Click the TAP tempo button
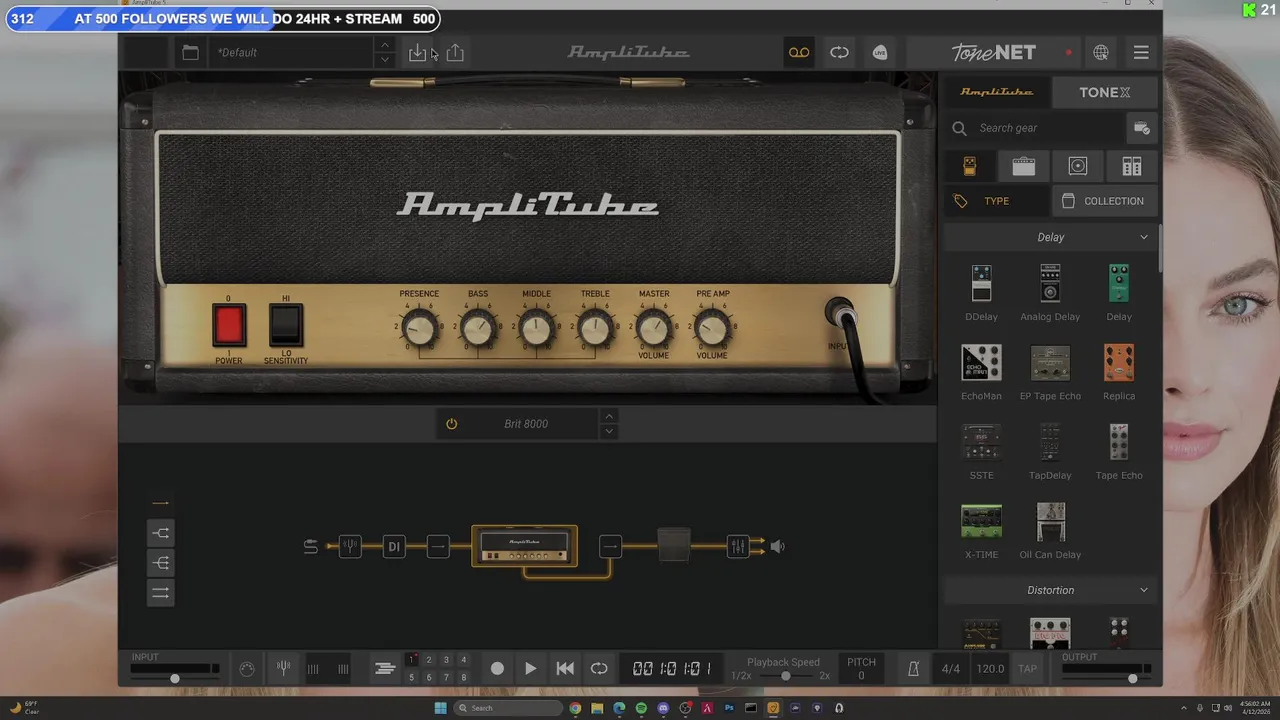Viewport: 1280px width, 720px height. pos(1027,669)
